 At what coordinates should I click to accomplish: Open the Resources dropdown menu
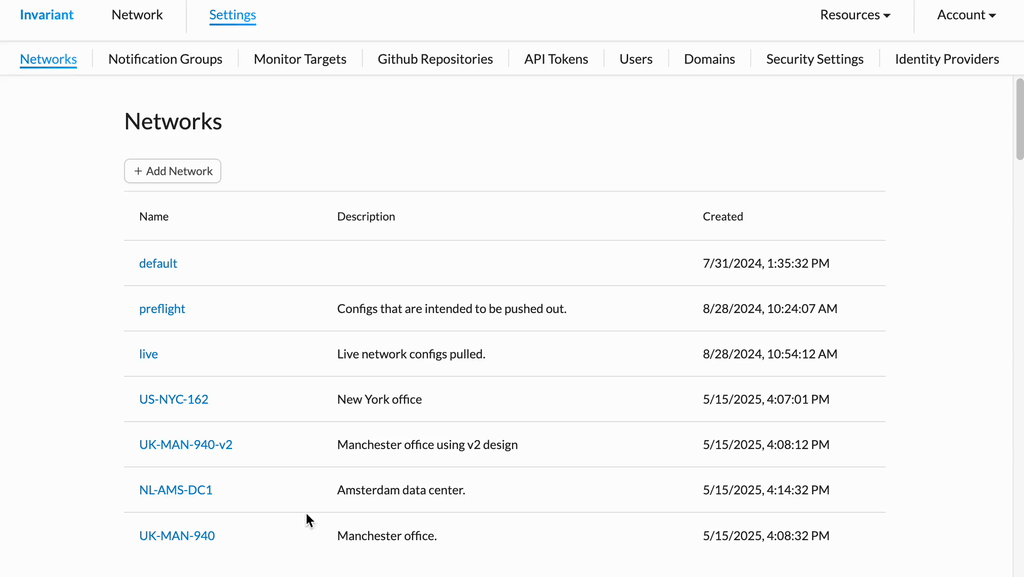pos(855,15)
